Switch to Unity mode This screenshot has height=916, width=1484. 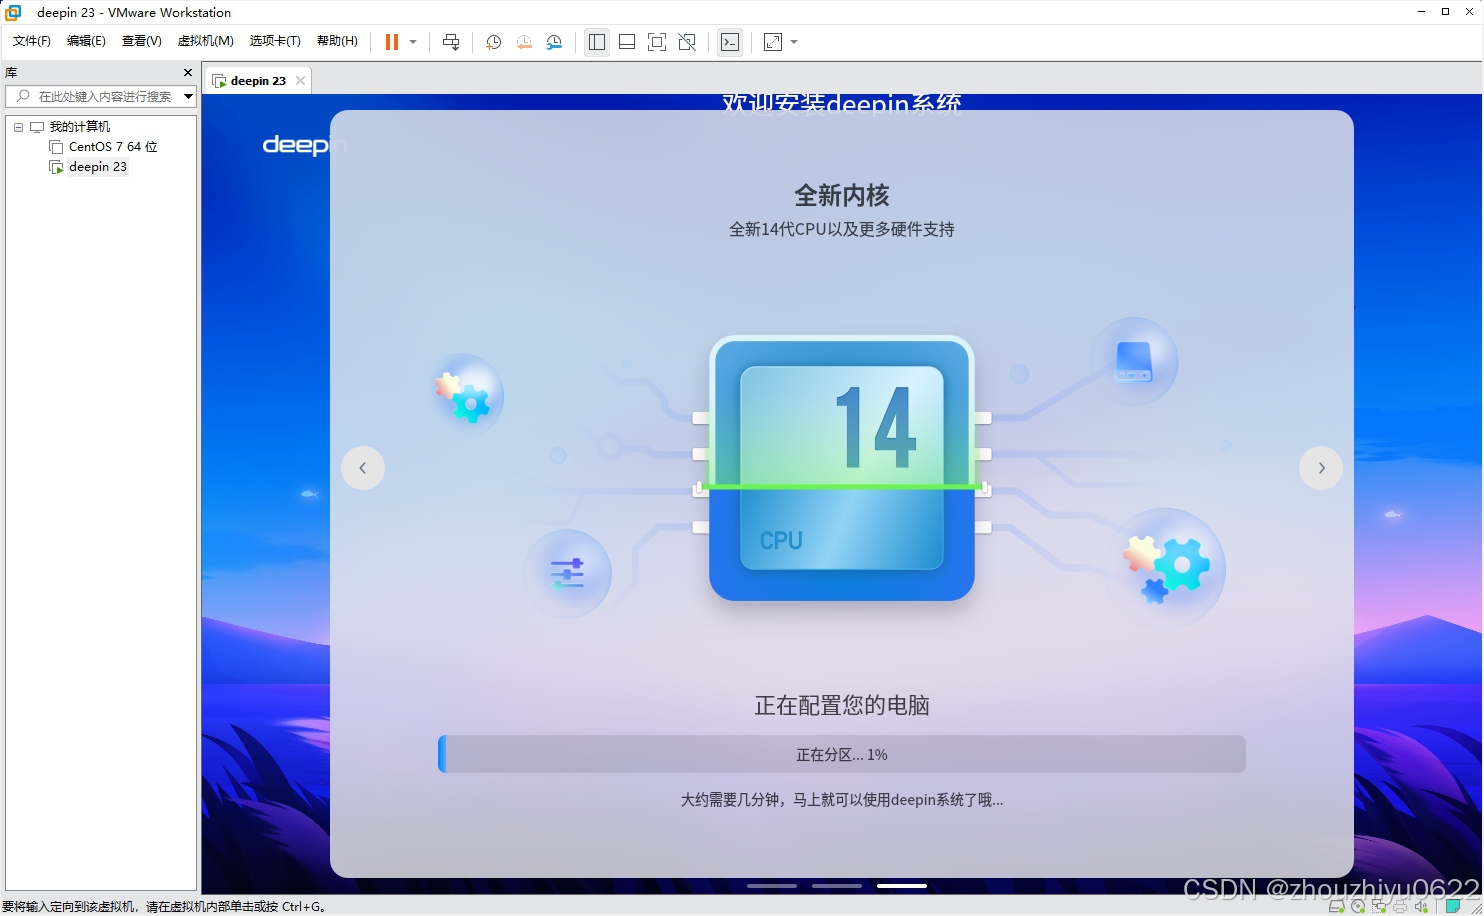coord(687,42)
